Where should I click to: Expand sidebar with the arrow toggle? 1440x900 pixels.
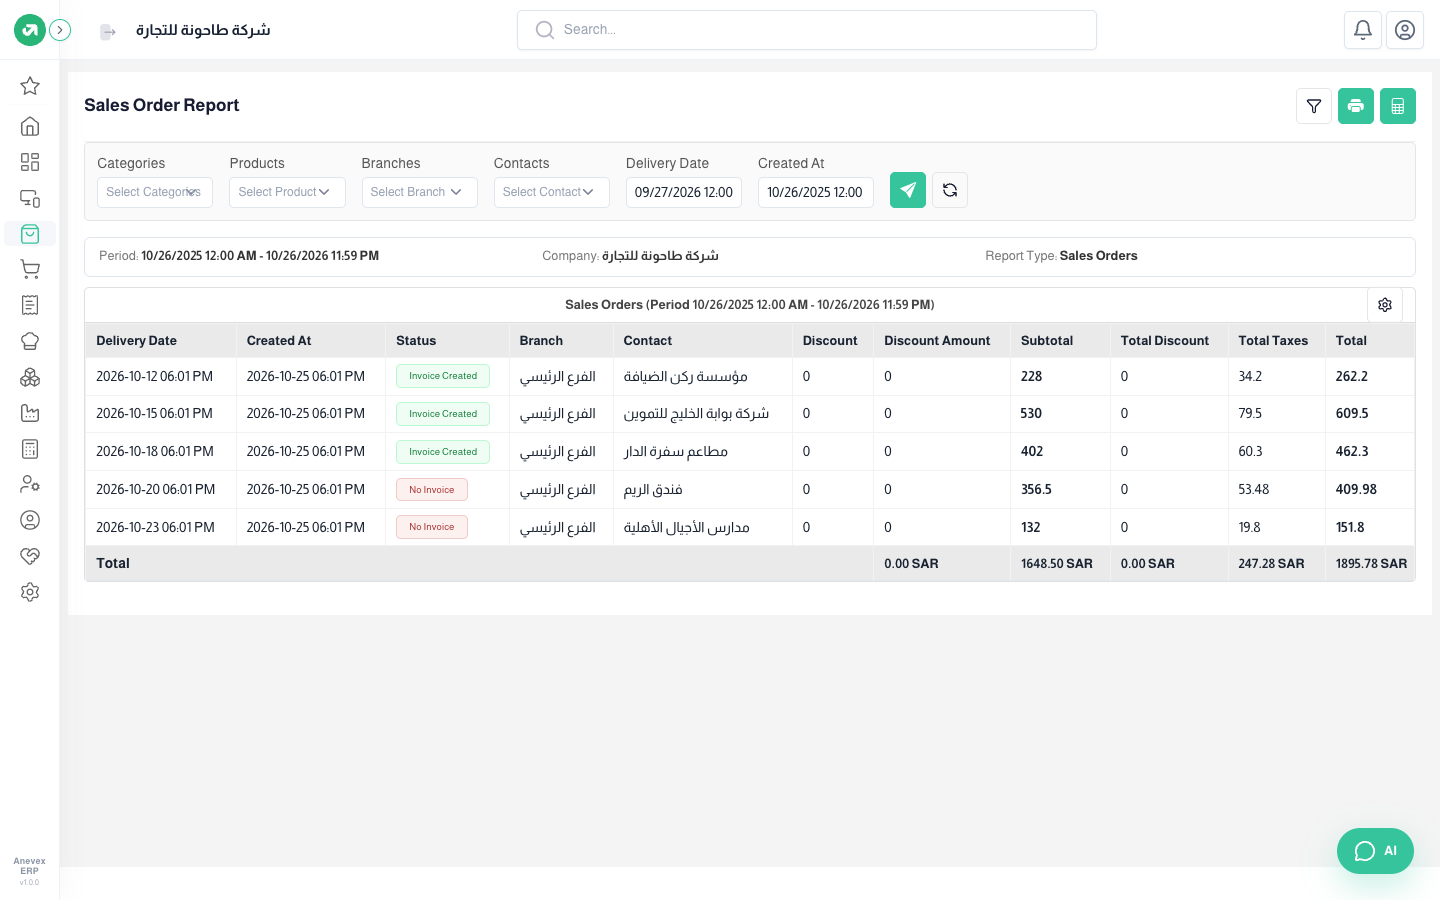coord(60,30)
